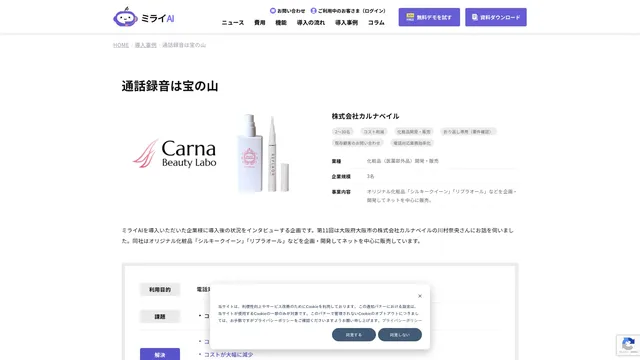This screenshot has width=640, height=360.
Task: Open the コラム menu item
Action: [x=376, y=23]
